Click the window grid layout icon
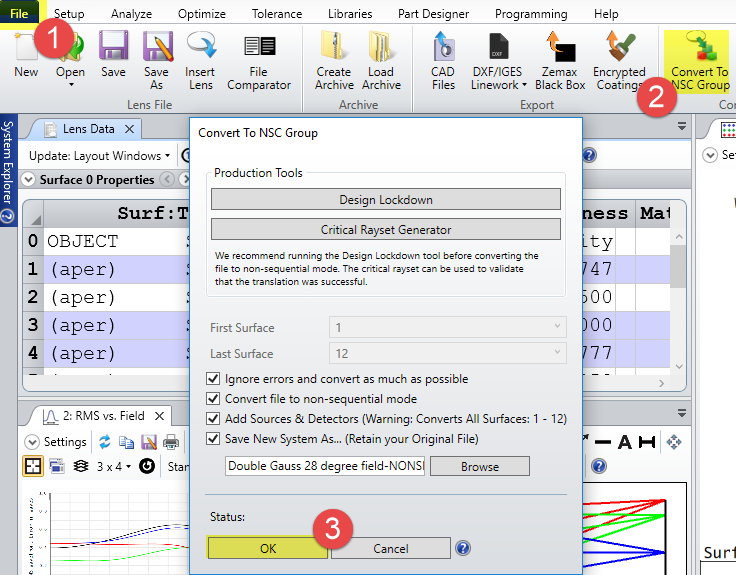 click(33, 467)
